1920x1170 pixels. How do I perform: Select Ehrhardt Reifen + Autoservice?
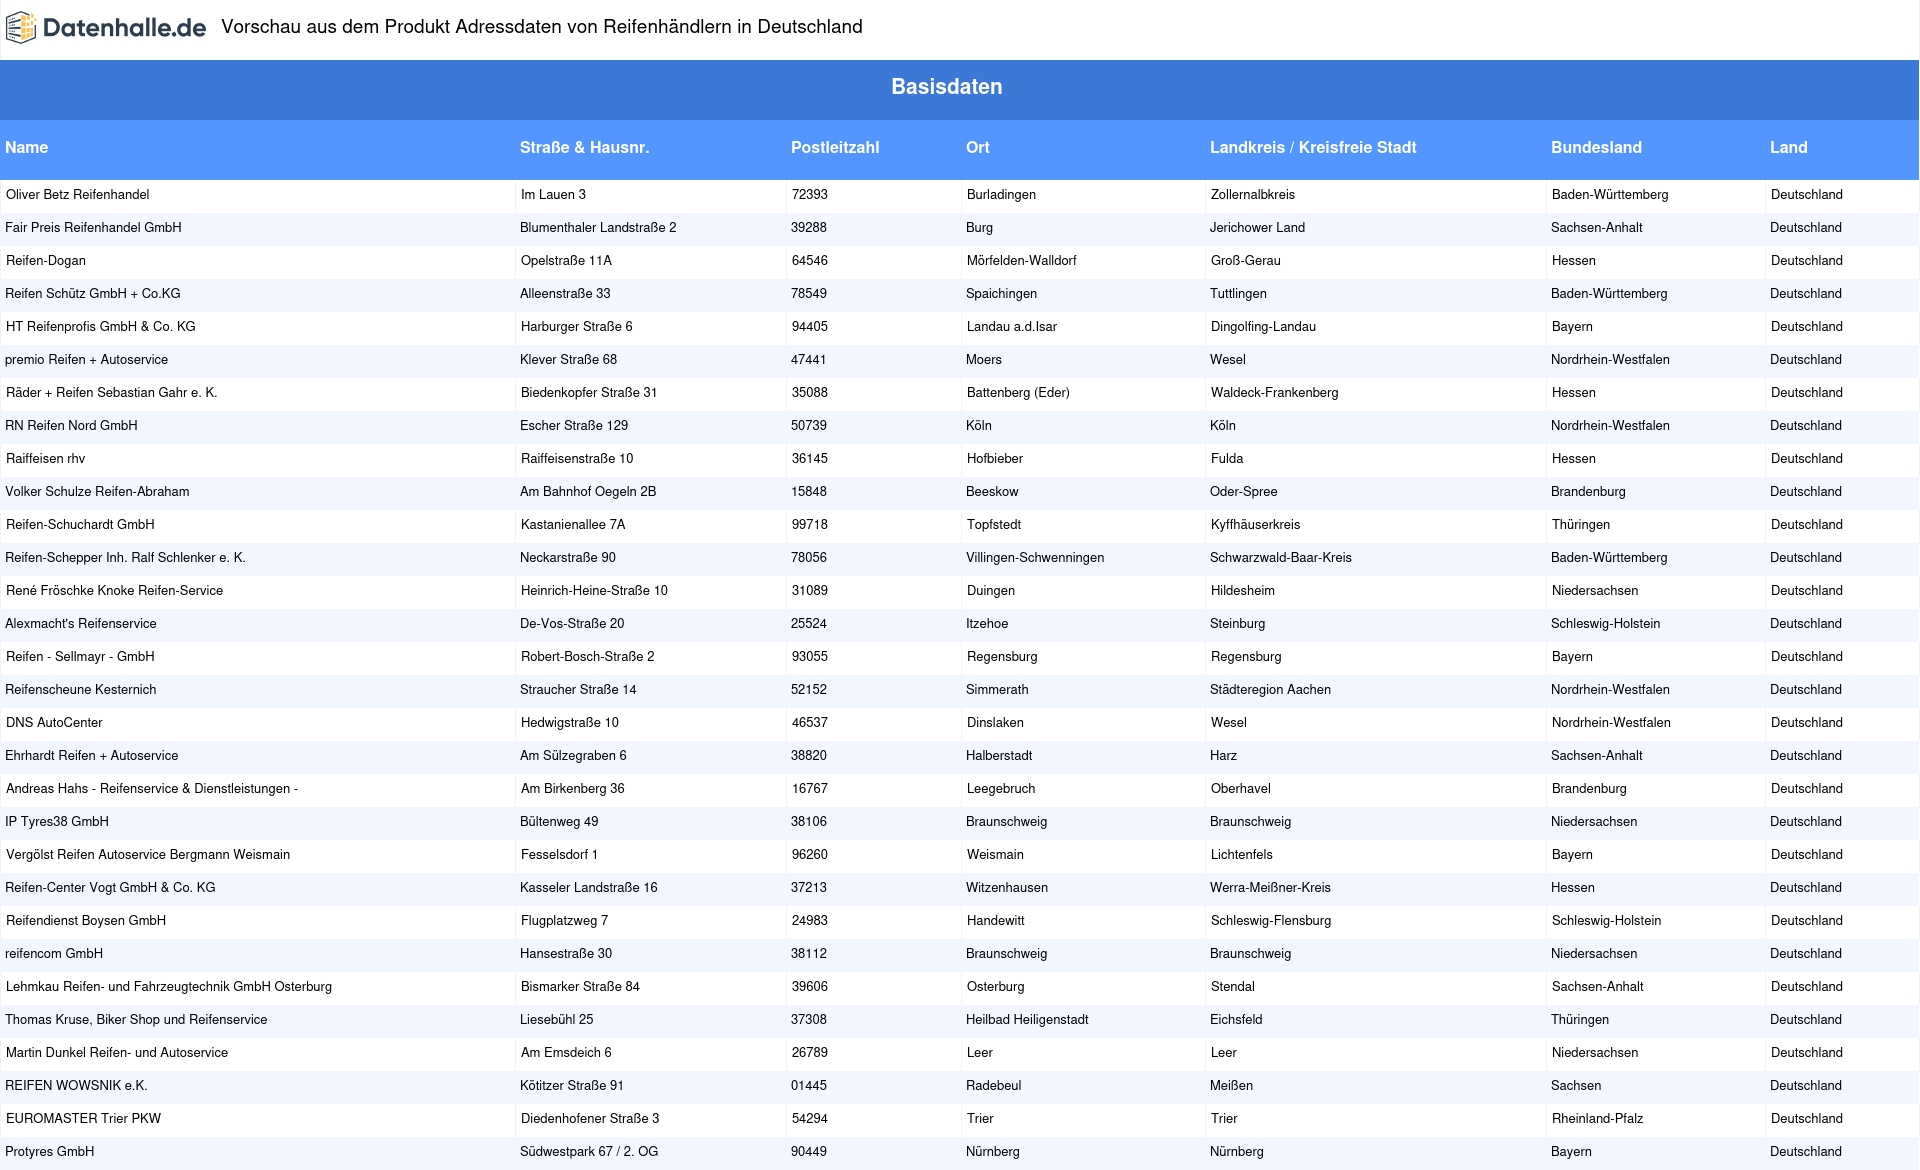point(92,755)
